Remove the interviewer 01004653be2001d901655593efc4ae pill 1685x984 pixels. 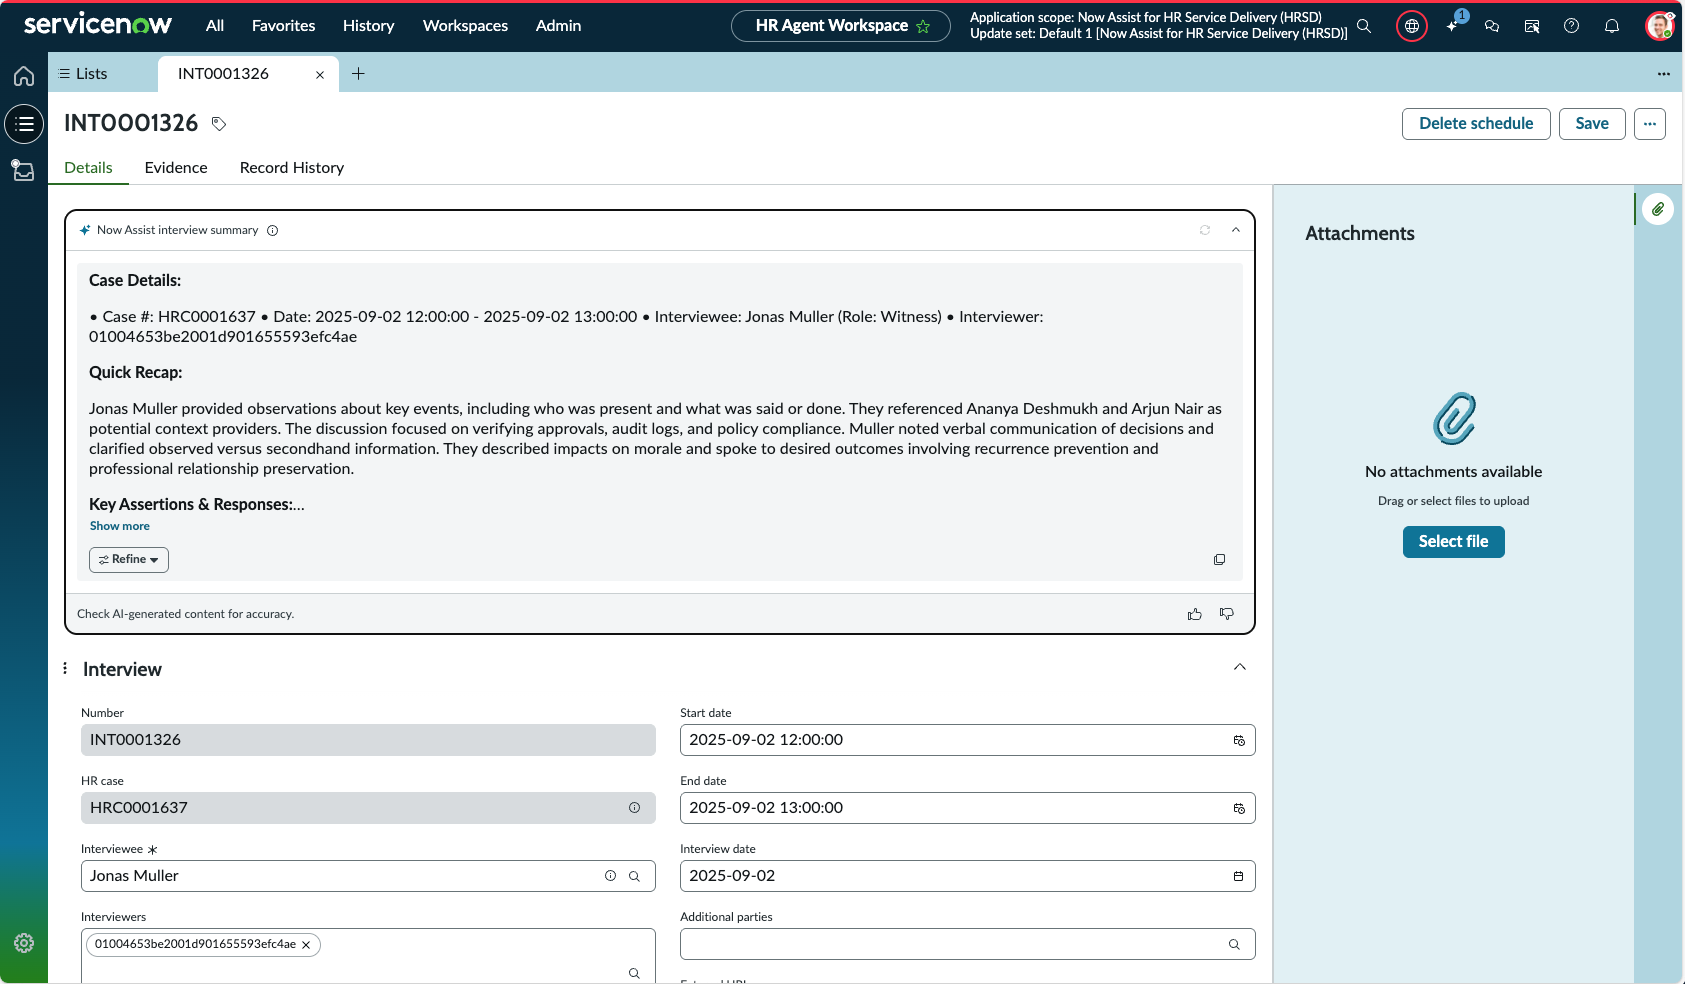click(306, 945)
